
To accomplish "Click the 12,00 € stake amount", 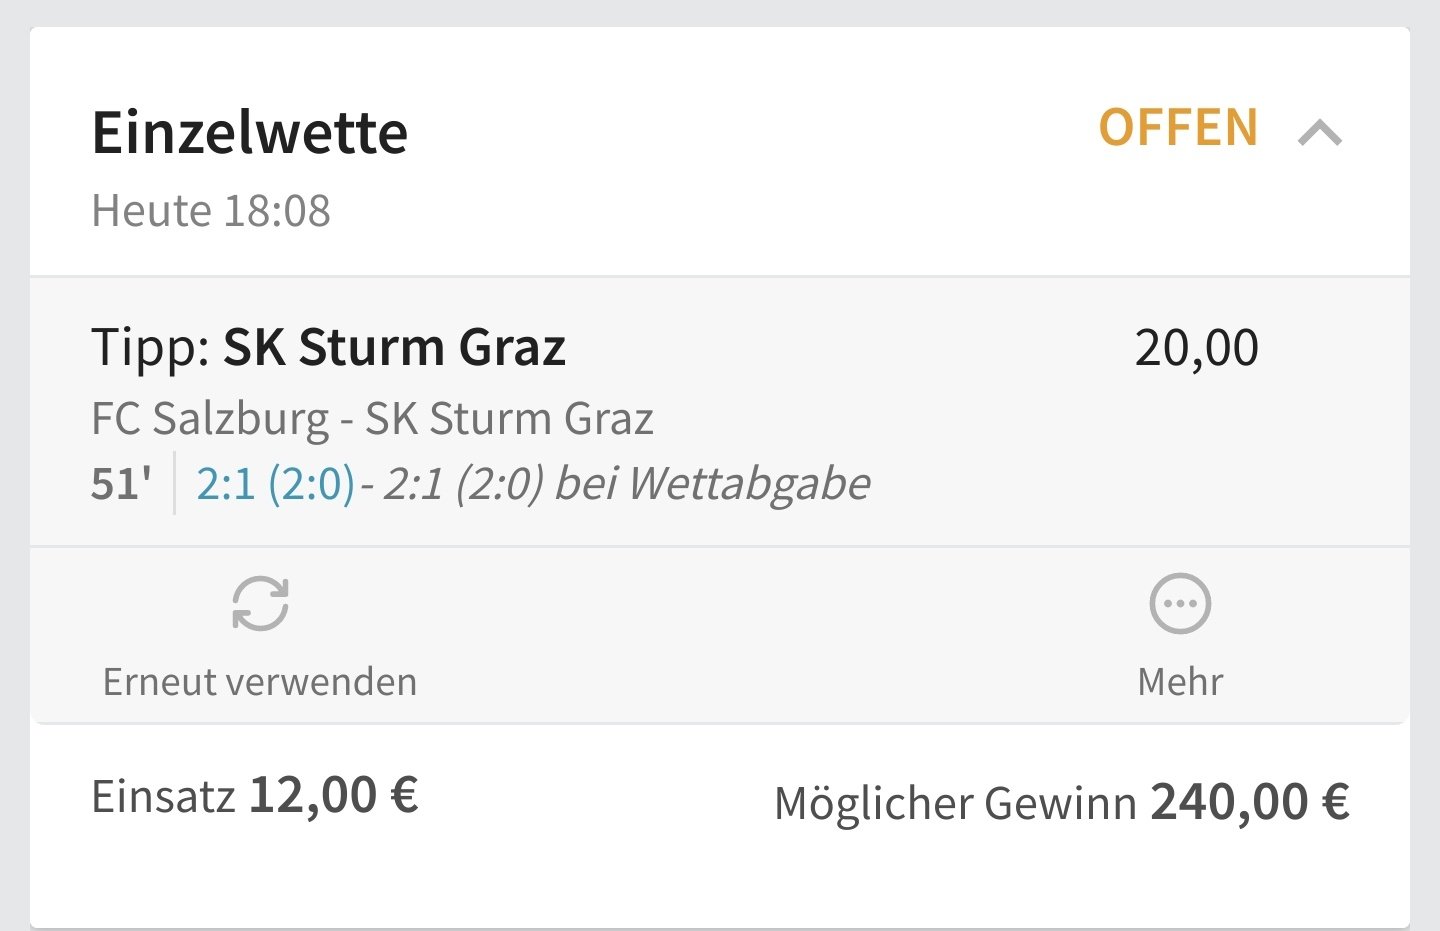I will coord(334,796).
